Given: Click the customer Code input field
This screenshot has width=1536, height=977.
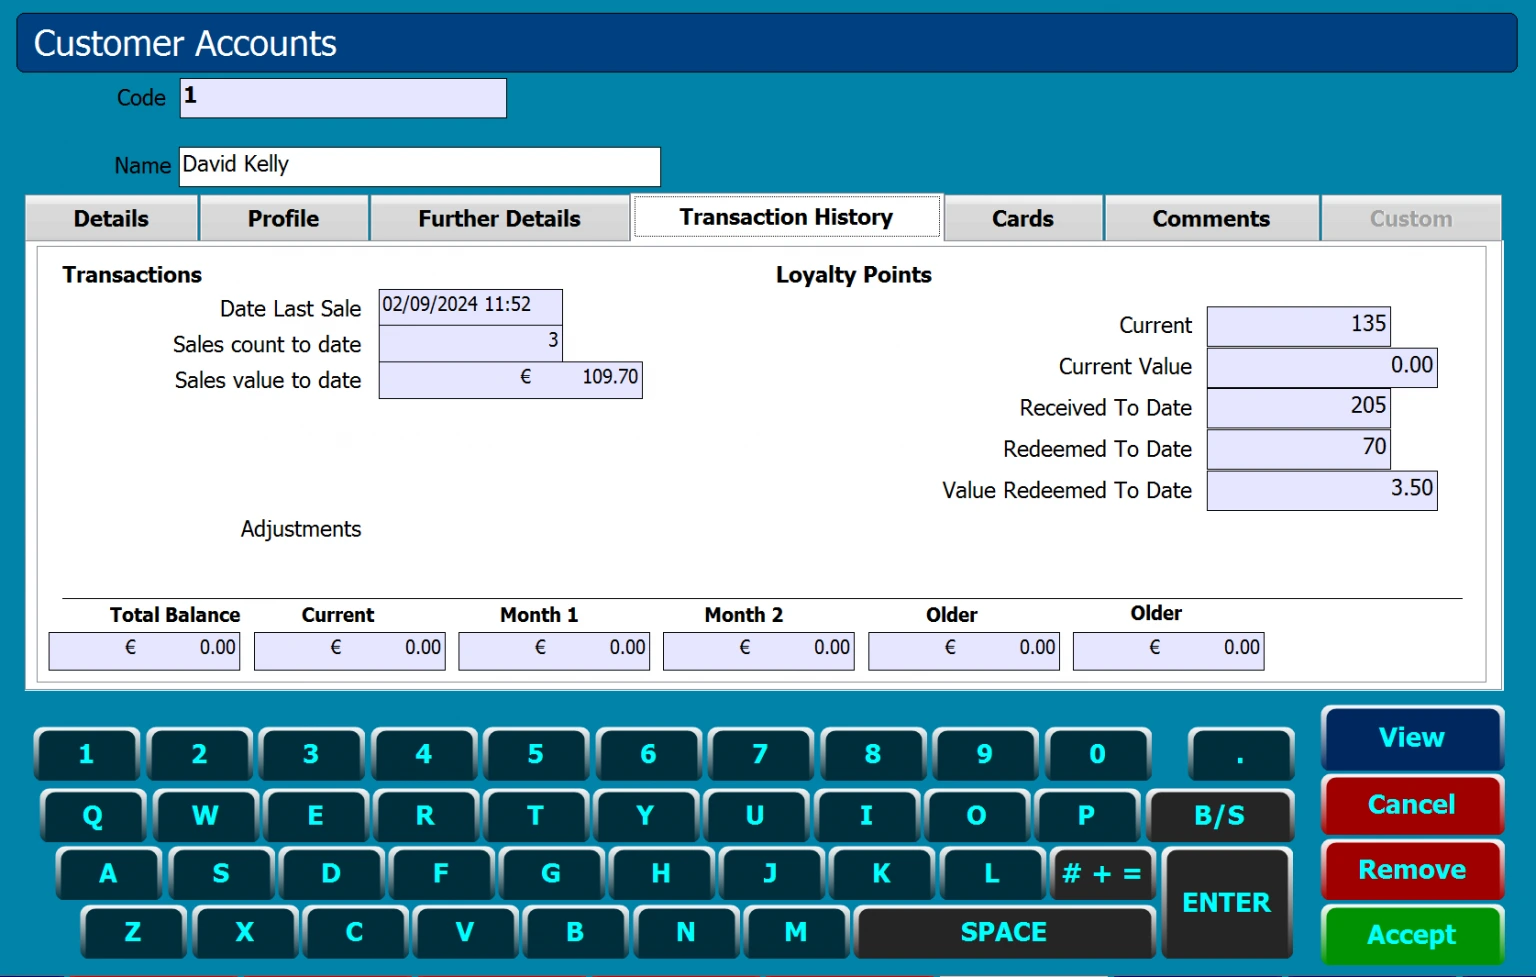Looking at the screenshot, I should click(x=343, y=98).
